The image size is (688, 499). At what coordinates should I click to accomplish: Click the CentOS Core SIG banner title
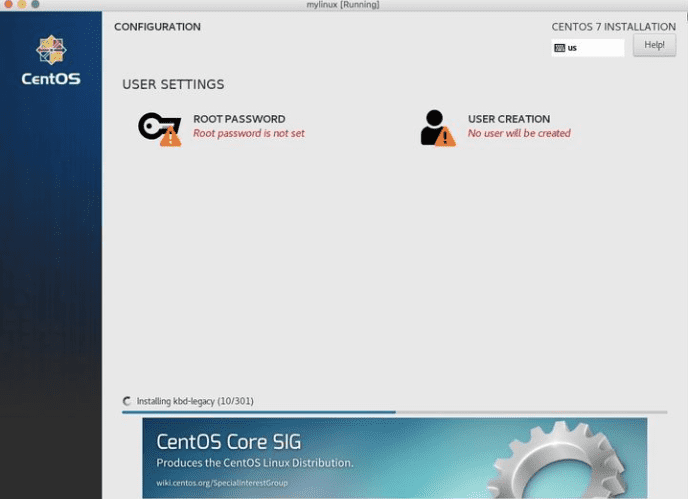(229, 442)
